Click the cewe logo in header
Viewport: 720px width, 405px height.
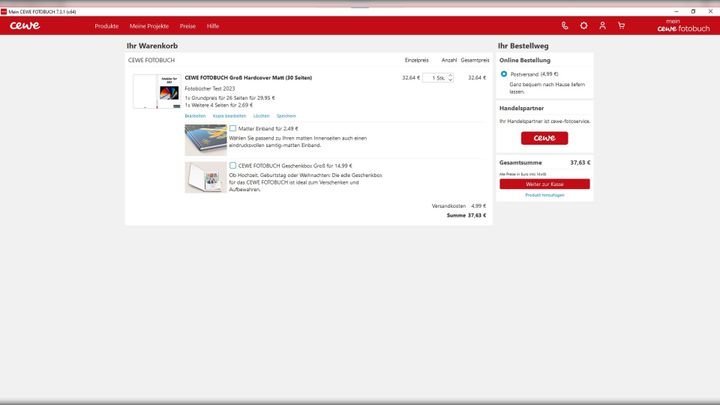[x=25, y=26]
